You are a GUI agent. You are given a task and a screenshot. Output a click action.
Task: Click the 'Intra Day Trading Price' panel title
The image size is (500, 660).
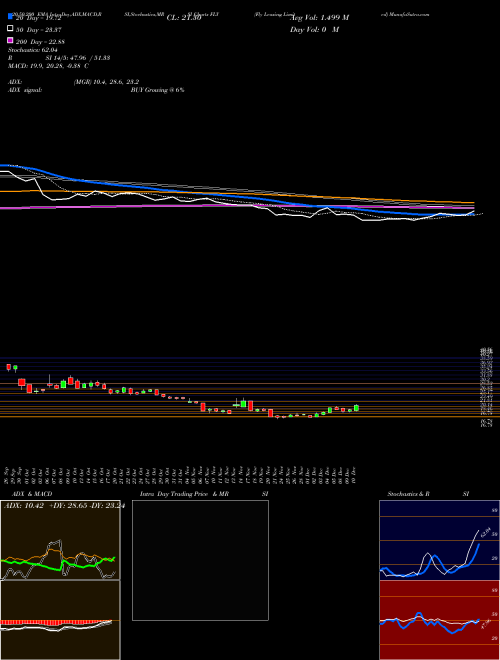pos(174,494)
